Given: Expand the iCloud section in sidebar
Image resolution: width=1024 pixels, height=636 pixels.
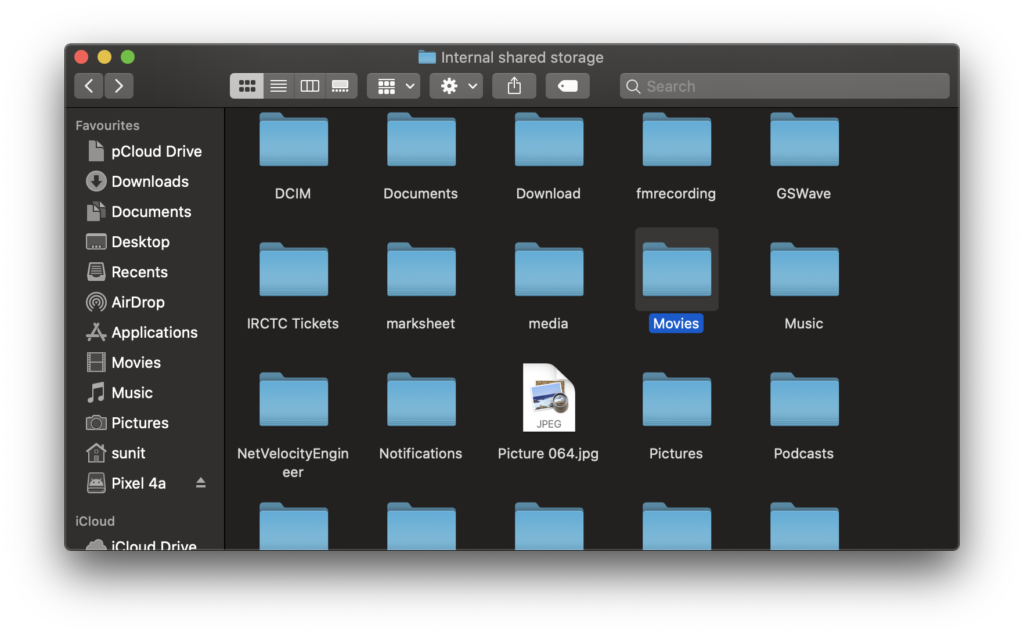Looking at the screenshot, I should click(x=95, y=521).
